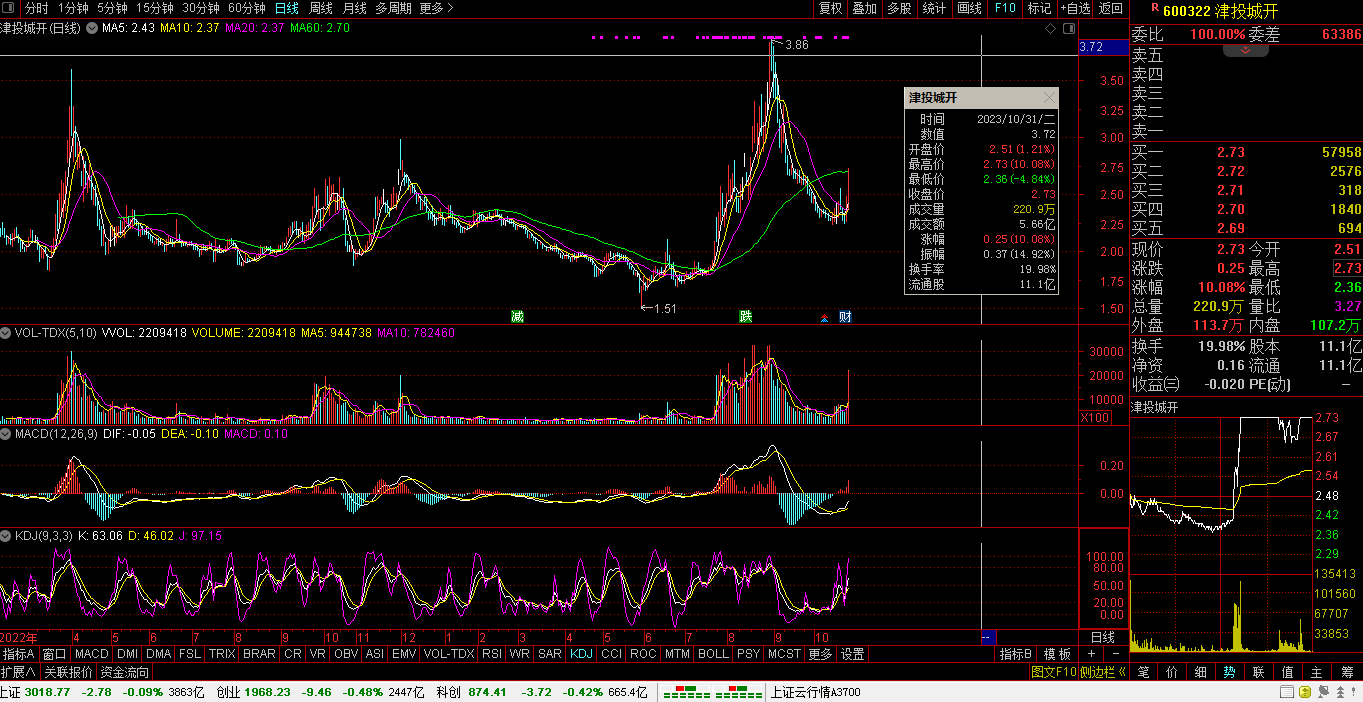Open 图文F10 link
Image resolution: width=1363 pixels, height=702 pixels.
(x=1054, y=672)
